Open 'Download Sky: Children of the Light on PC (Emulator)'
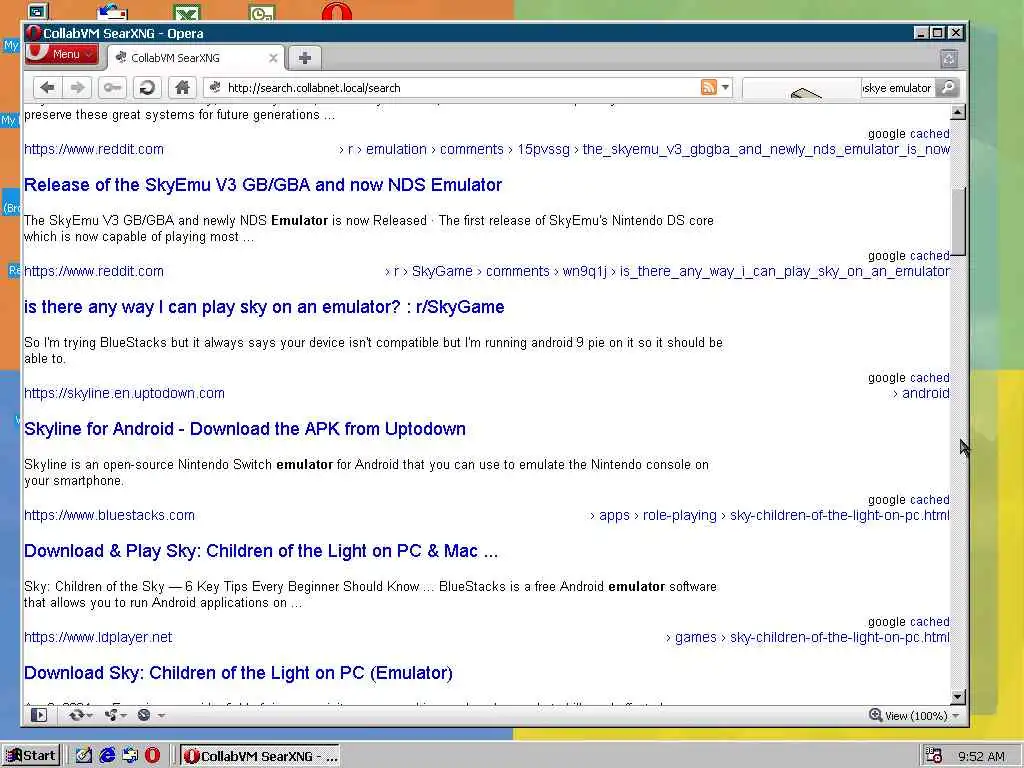The image size is (1024, 768). 238,673
